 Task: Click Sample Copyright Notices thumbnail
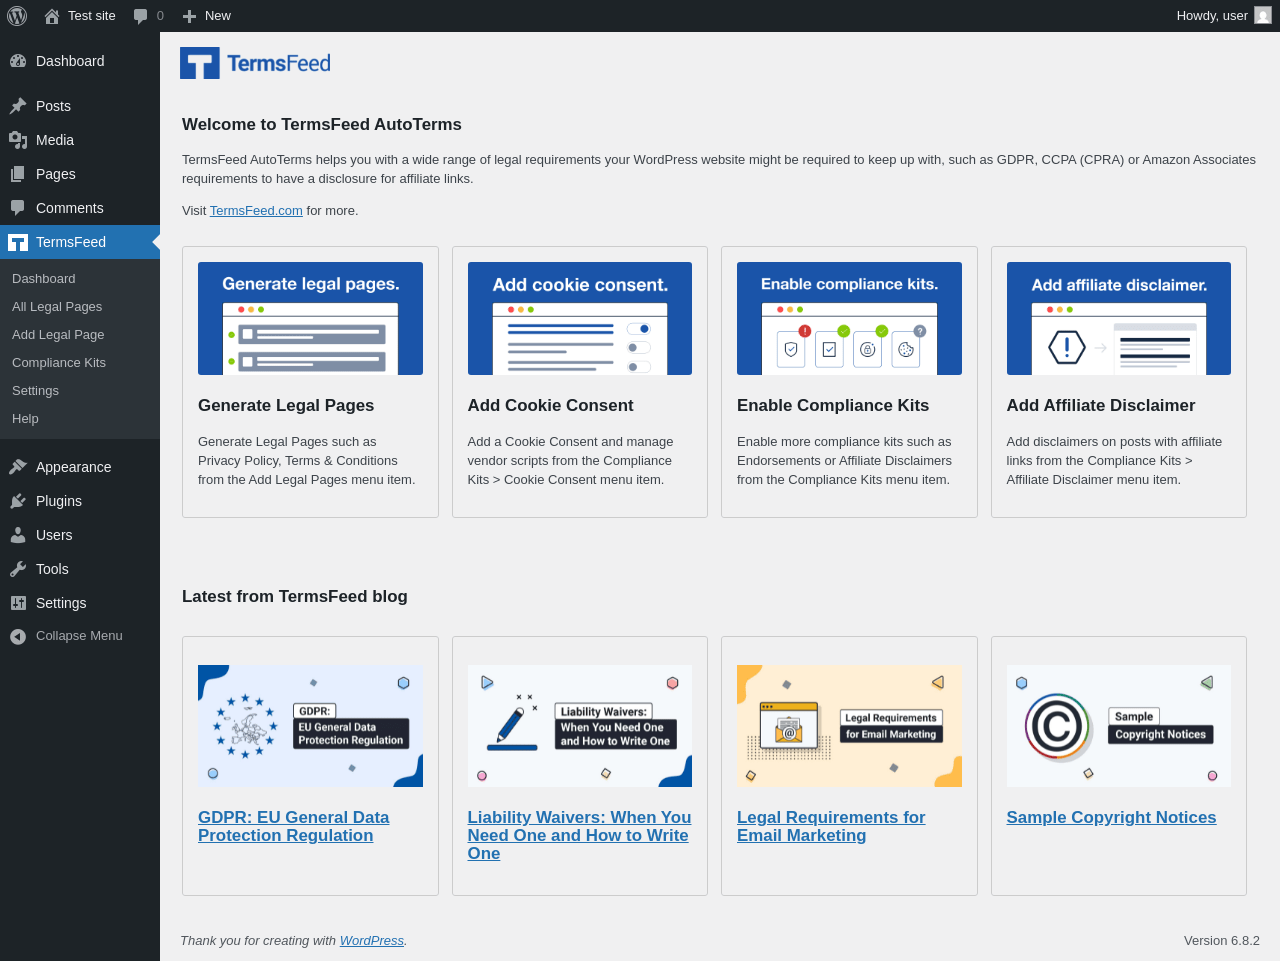point(1119,726)
